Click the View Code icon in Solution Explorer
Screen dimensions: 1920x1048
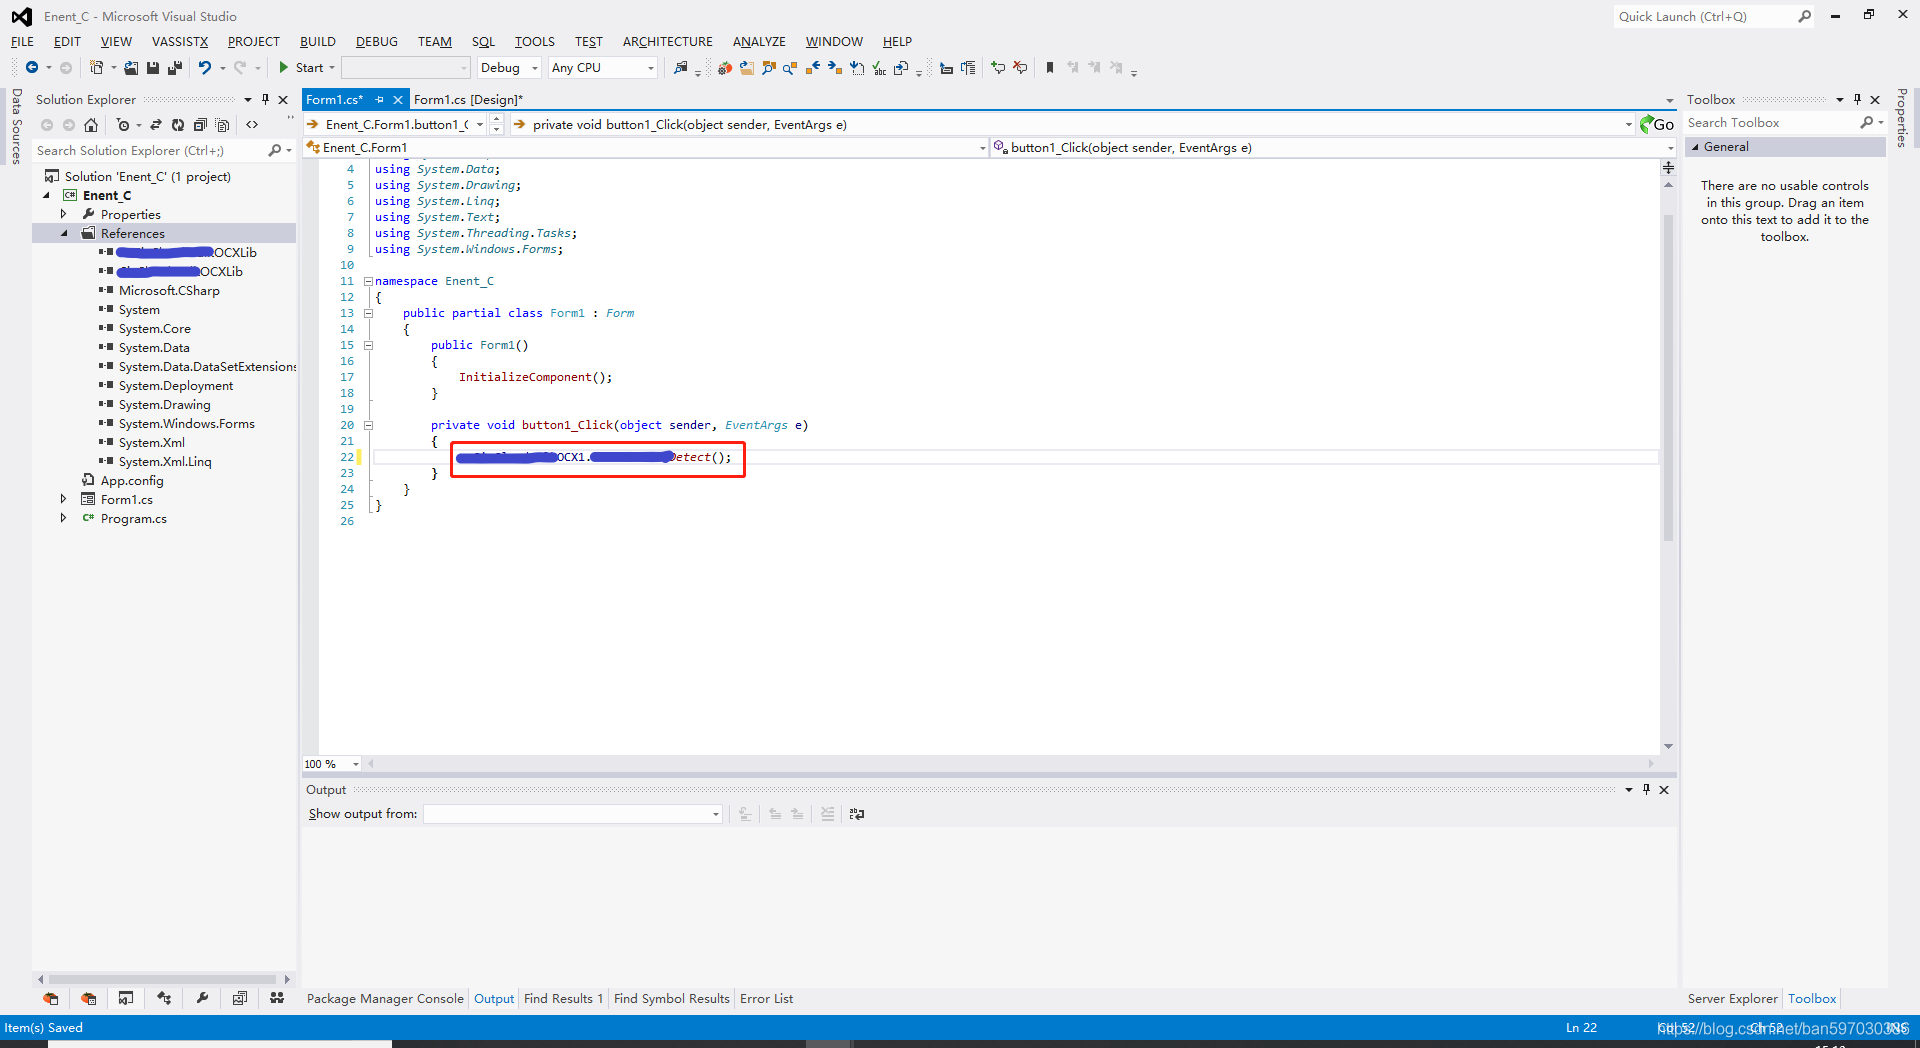pyautogui.click(x=252, y=125)
